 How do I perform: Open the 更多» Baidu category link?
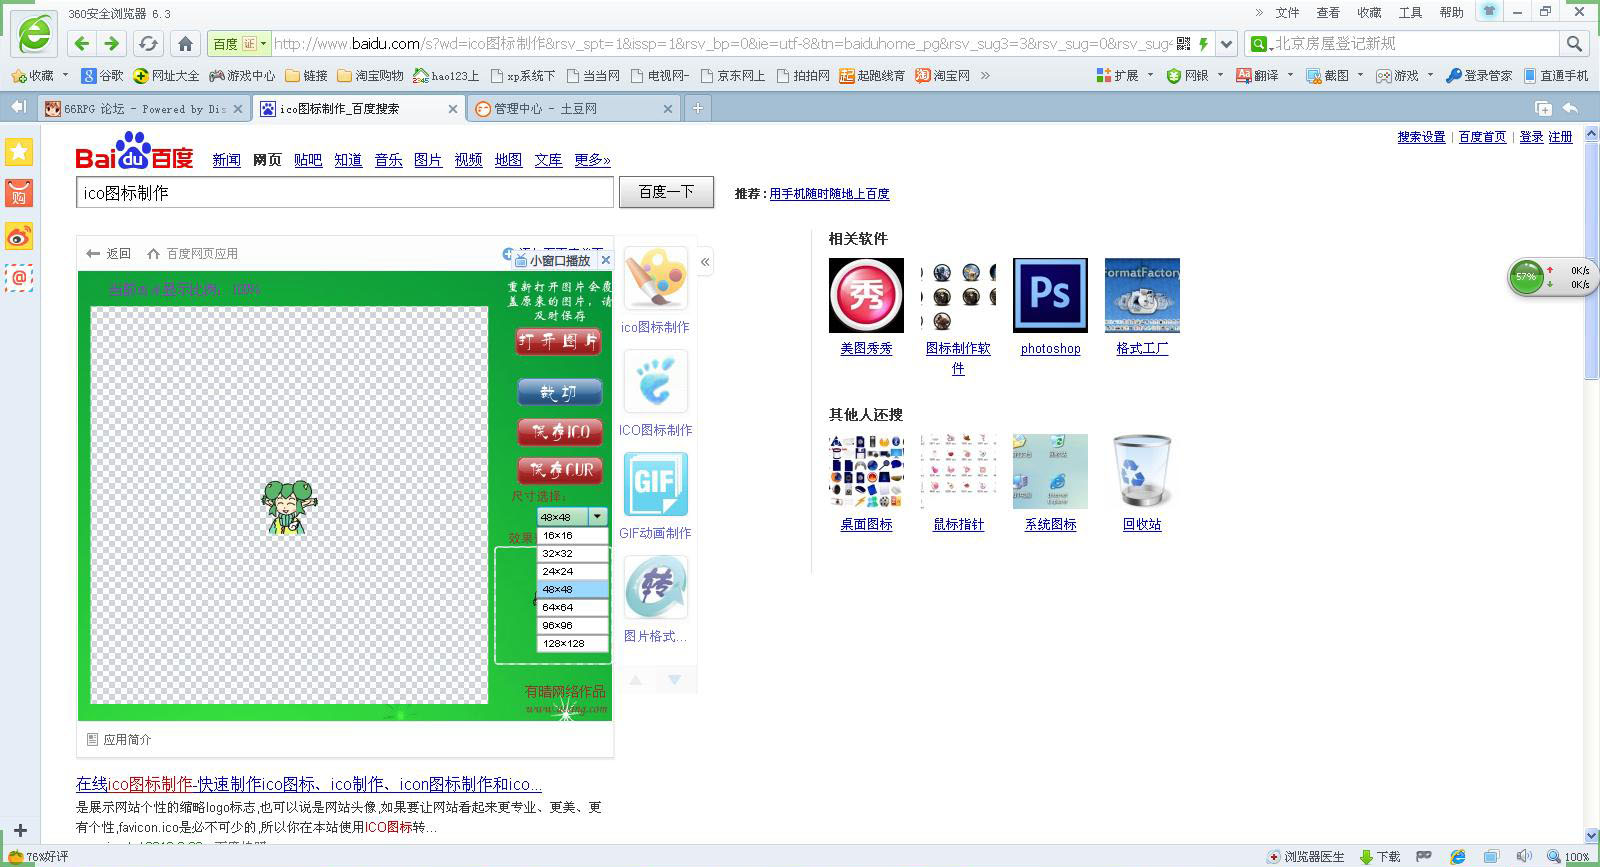click(592, 160)
